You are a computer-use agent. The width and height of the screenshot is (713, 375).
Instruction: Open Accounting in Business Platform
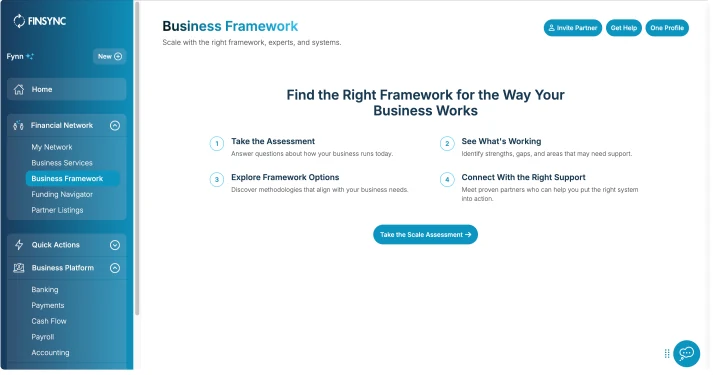point(50,353)
